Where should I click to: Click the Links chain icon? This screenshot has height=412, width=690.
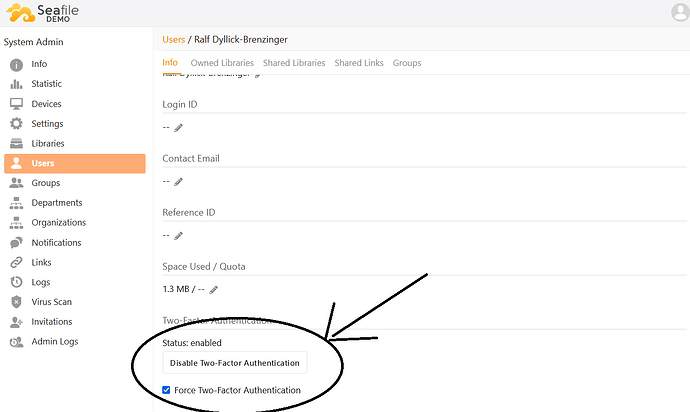16,262
